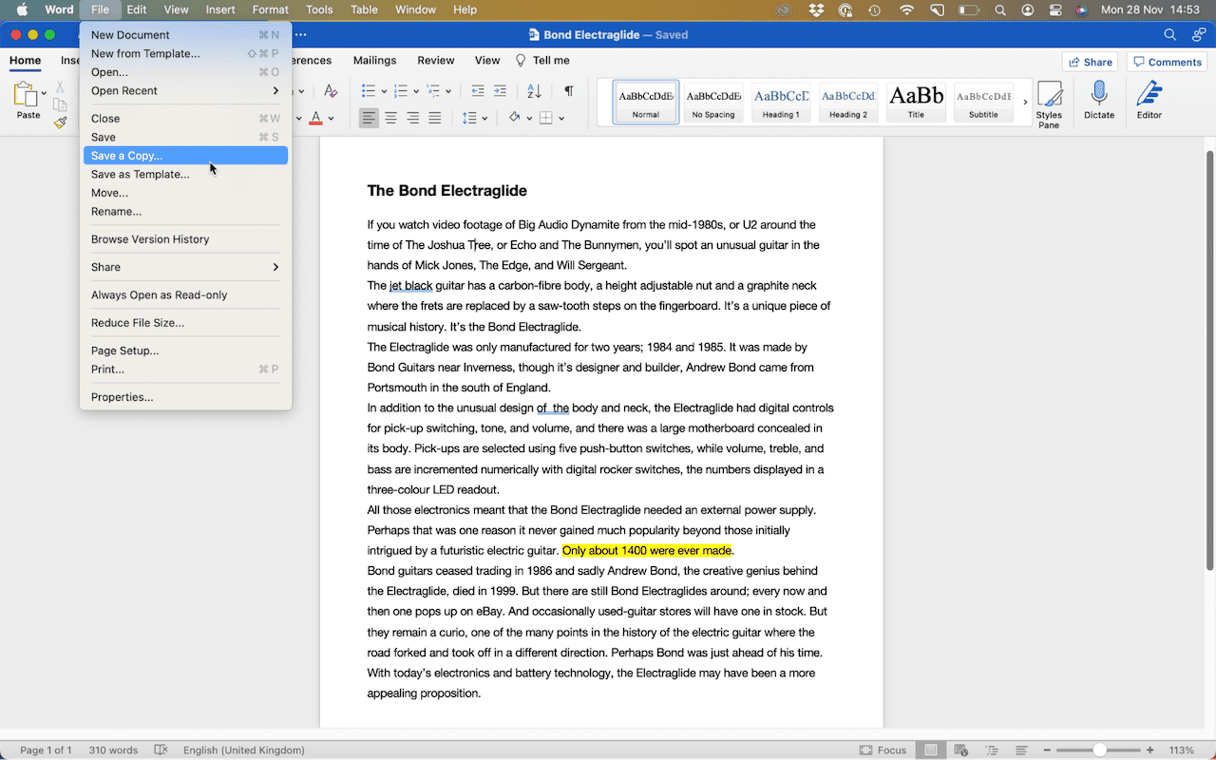This screenshot has height=760, width=1216.
Task: Click the zoom in plus icon
Action: click(1150, 750)
